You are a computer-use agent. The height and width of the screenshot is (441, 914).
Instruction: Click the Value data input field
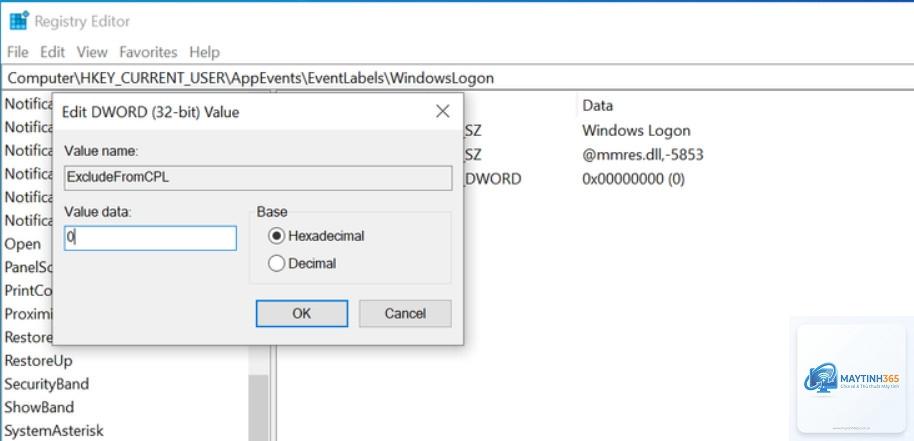[150, 238]
